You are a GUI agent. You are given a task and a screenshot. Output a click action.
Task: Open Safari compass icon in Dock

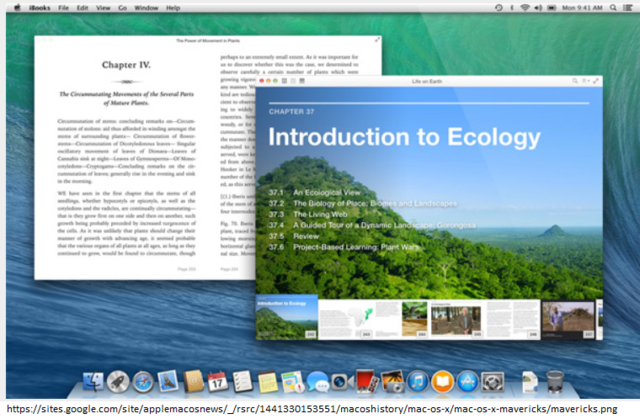pyautogui.click(x=143, y=382)
